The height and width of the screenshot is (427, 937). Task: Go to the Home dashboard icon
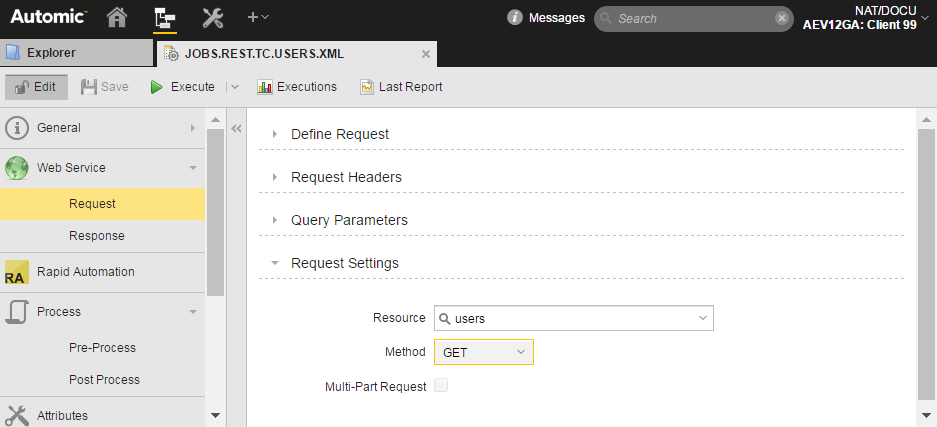point(117,18)
